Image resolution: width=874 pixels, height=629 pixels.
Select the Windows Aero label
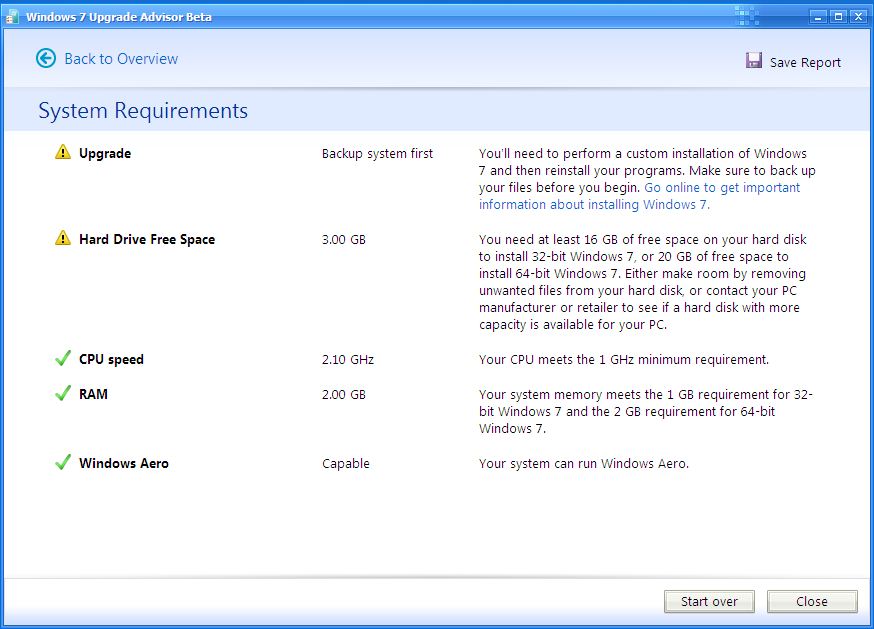tap(123, 463)
